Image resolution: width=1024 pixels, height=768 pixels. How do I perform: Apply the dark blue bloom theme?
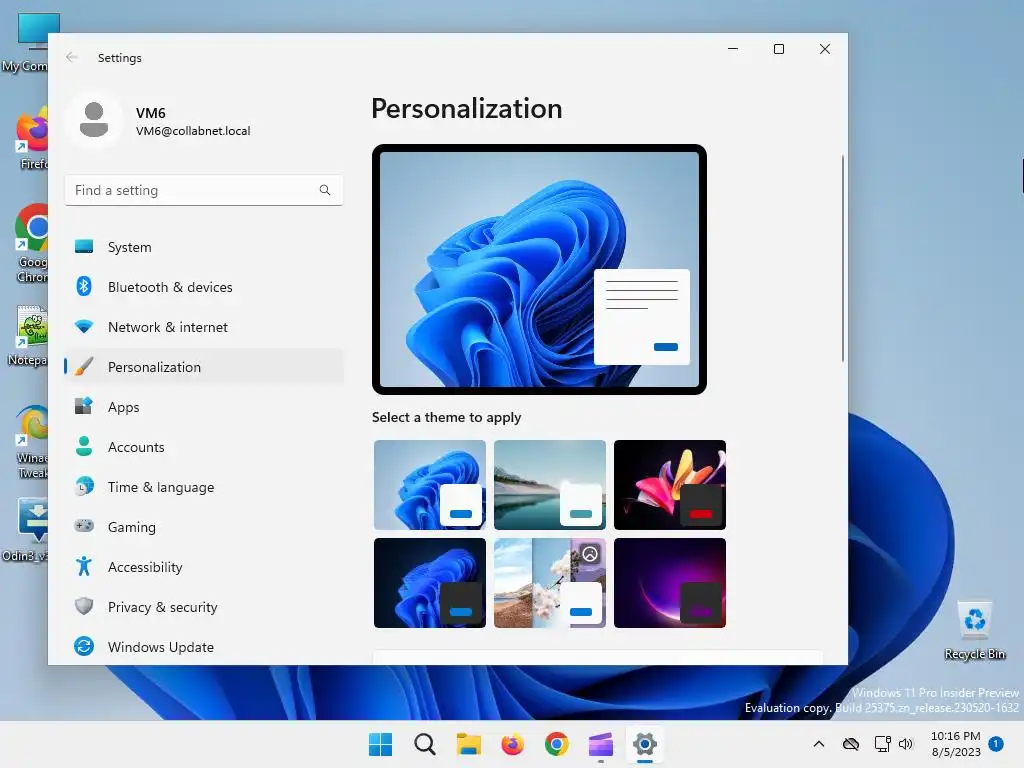430,583
